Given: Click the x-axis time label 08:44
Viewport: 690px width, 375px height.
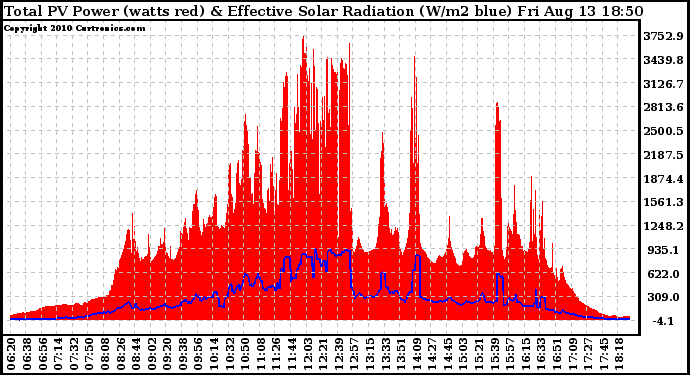Looking at the screenshot, I should [136, 354].
